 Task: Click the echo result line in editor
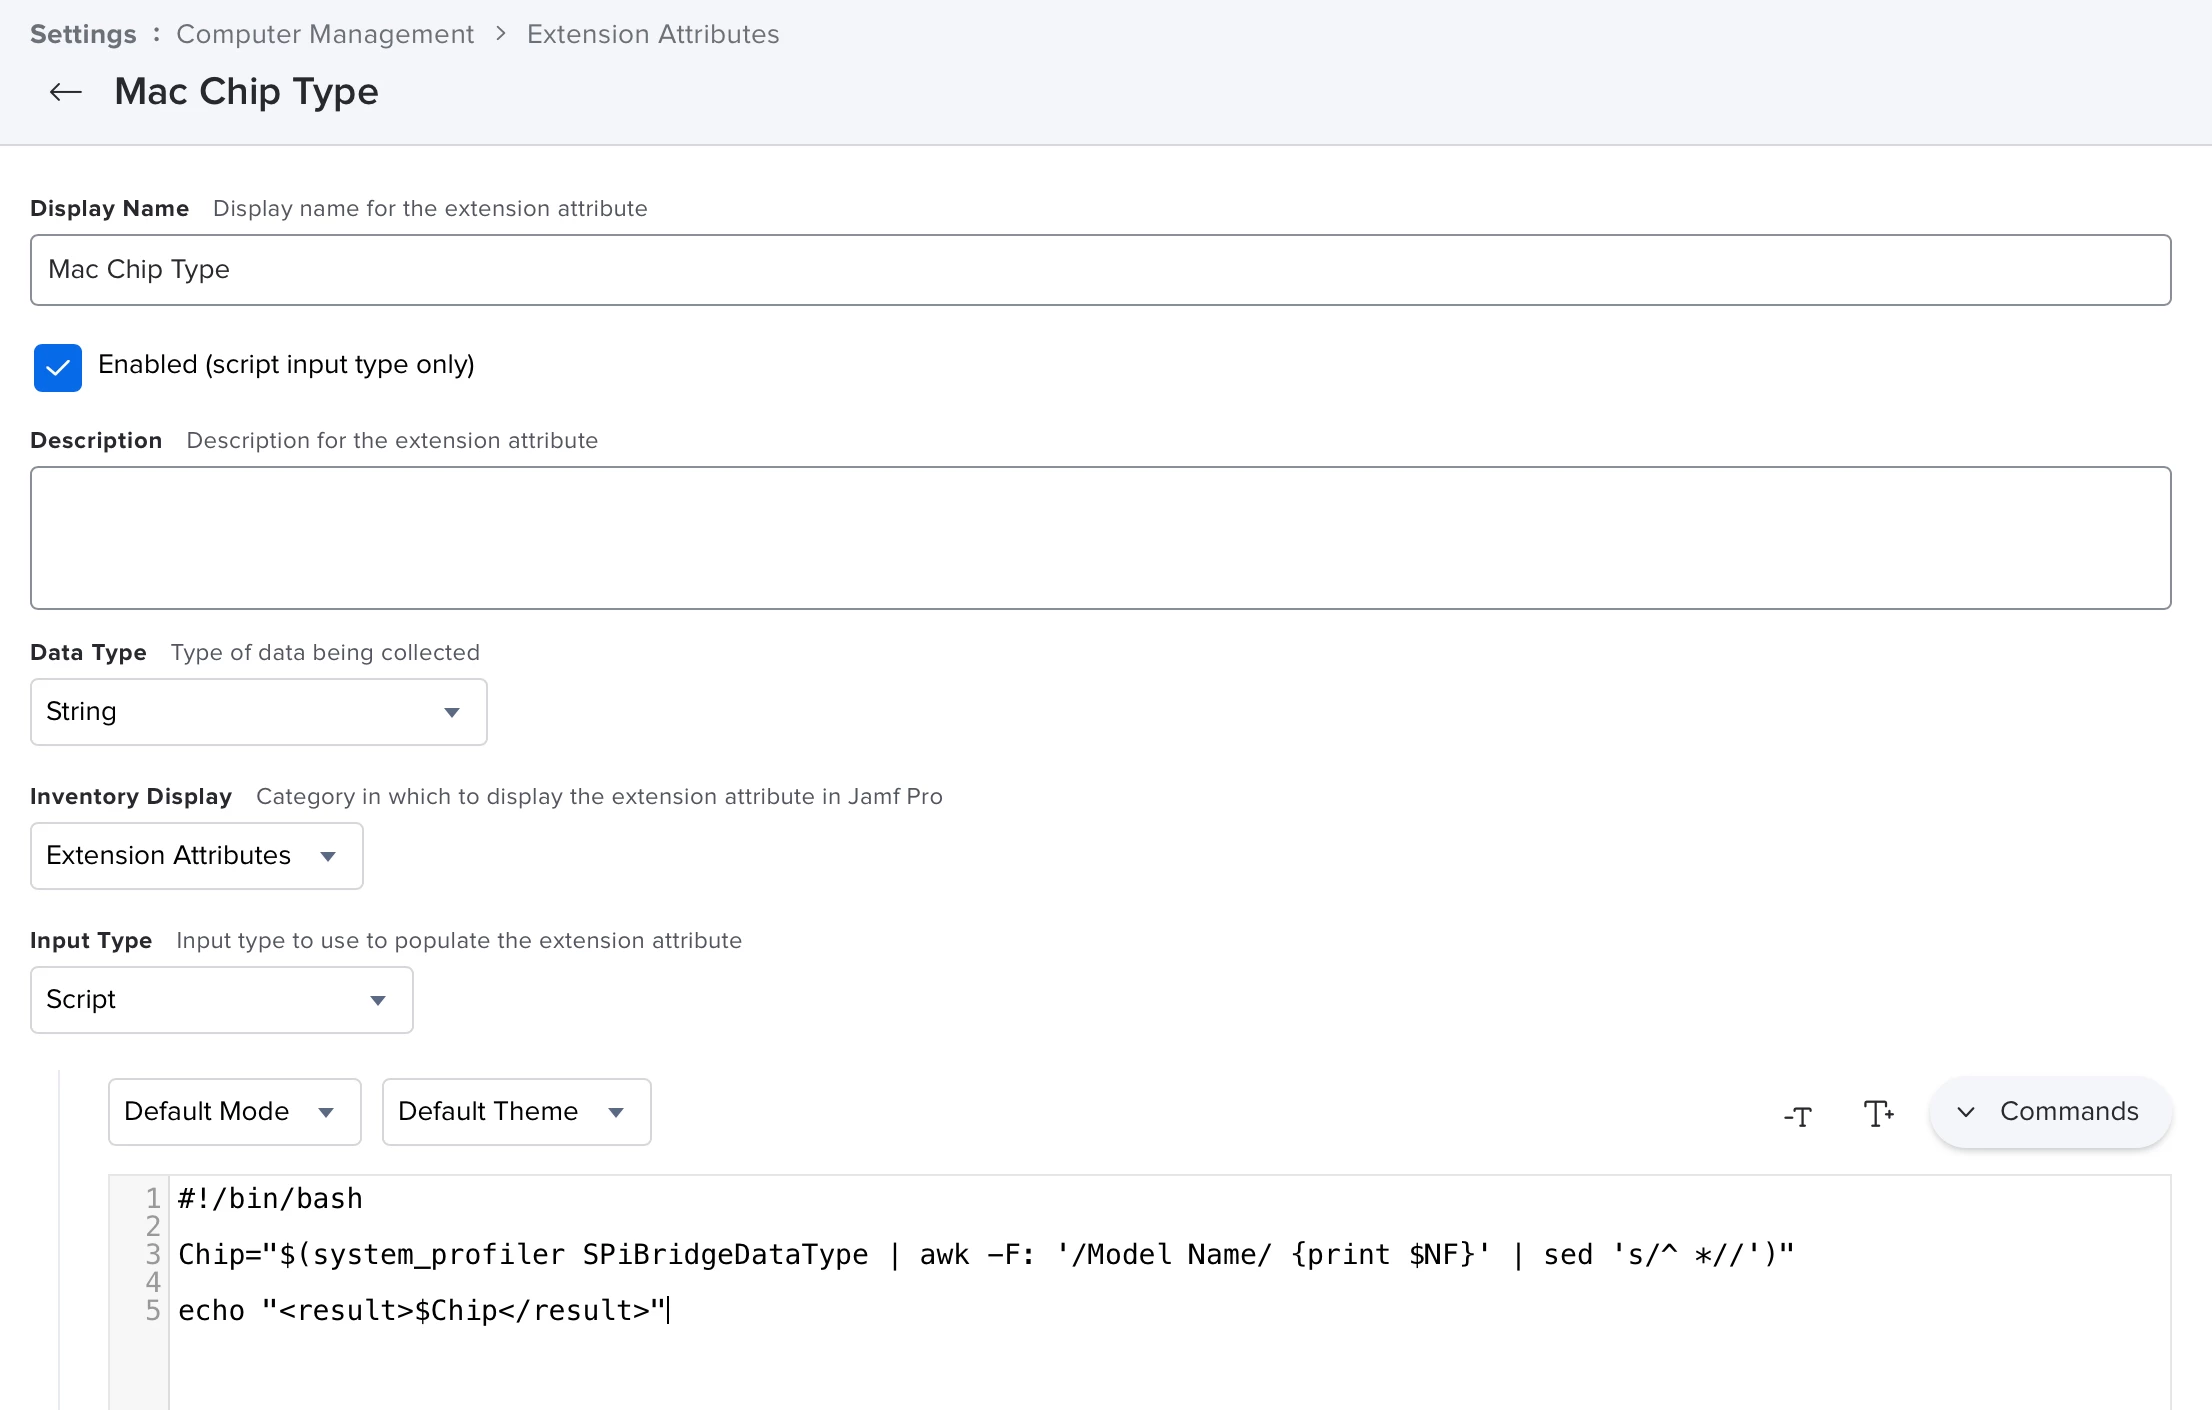[420, 1310]
